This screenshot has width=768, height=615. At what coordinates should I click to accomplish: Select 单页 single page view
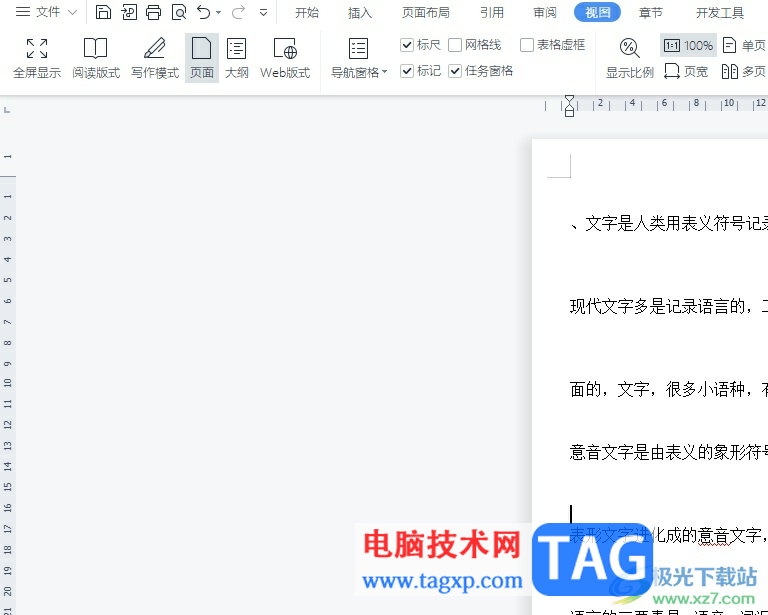(x=744, y=46)
